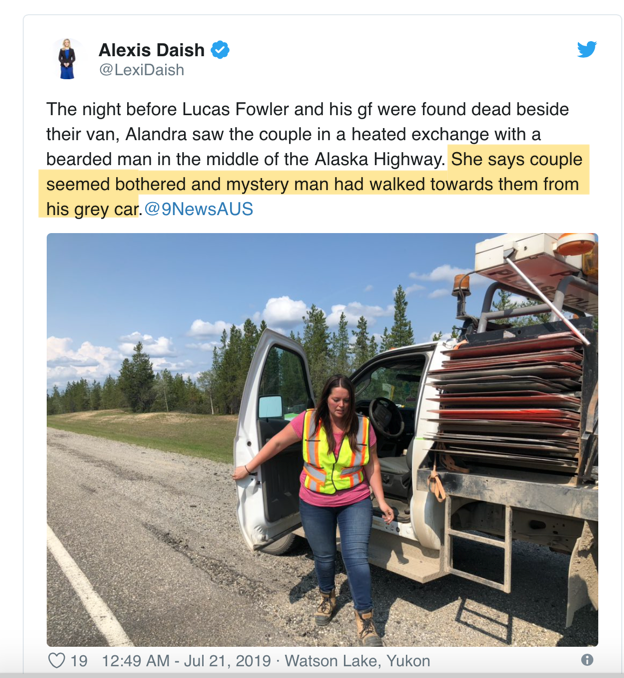Viewport: 624px width, 678px height.
Task: Visit the @LexiDaish handle
Action: click(x=141, y=70)
